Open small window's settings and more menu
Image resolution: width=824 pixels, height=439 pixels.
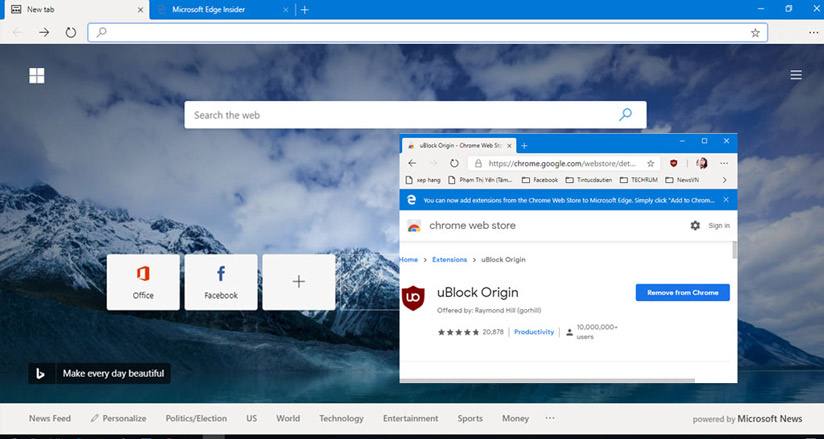point(724,164)
